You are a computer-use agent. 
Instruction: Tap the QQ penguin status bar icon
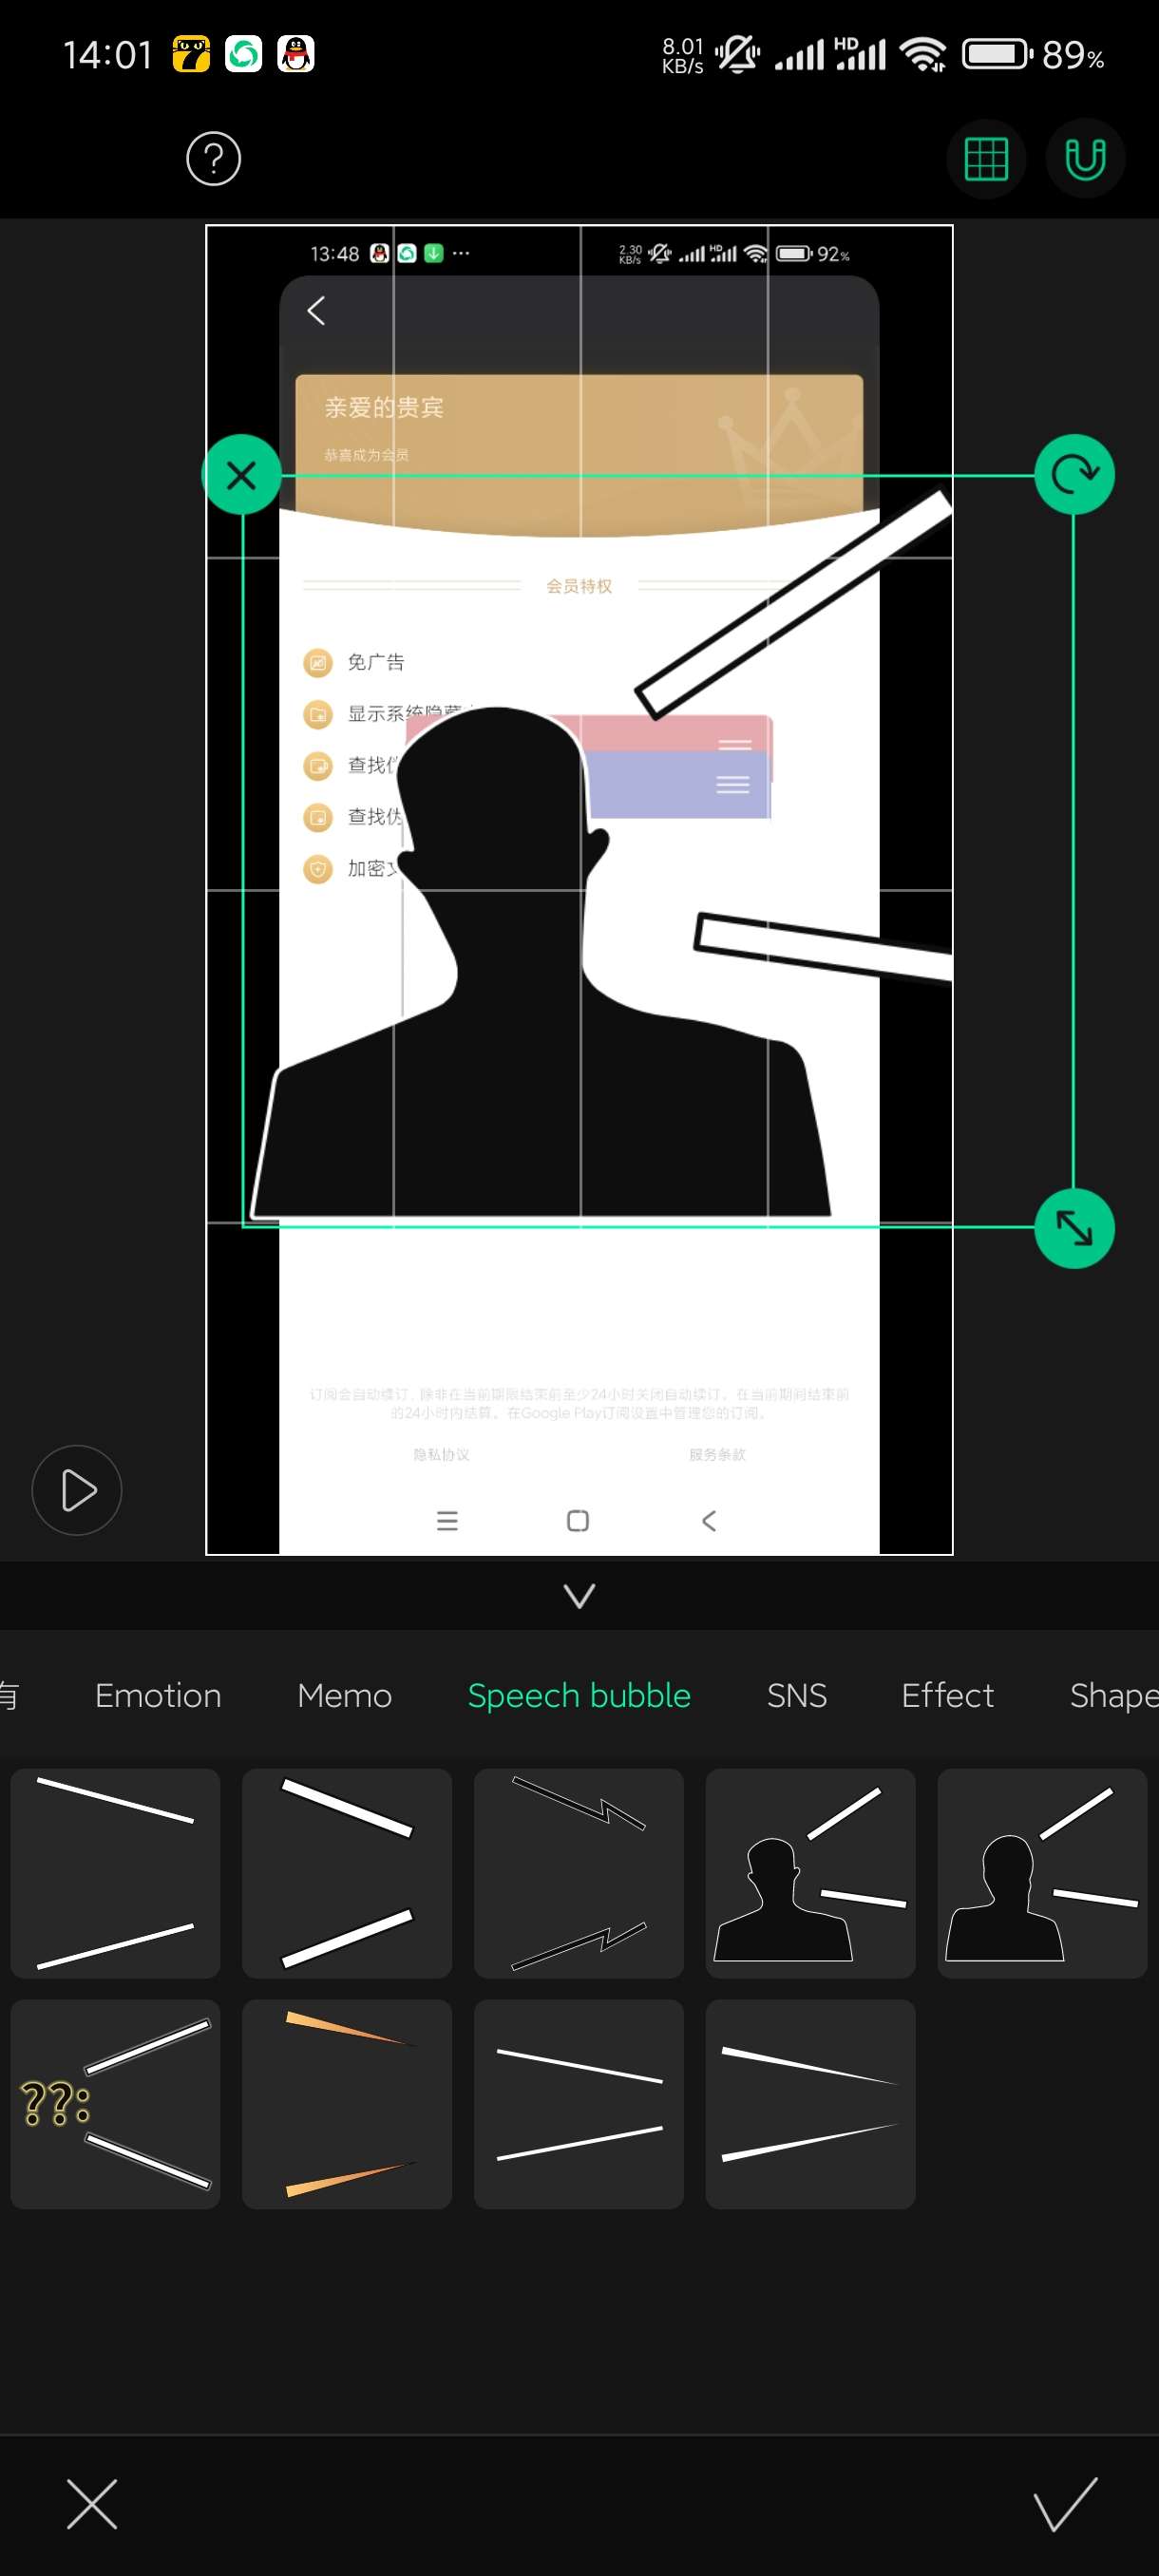pos(295,54)
